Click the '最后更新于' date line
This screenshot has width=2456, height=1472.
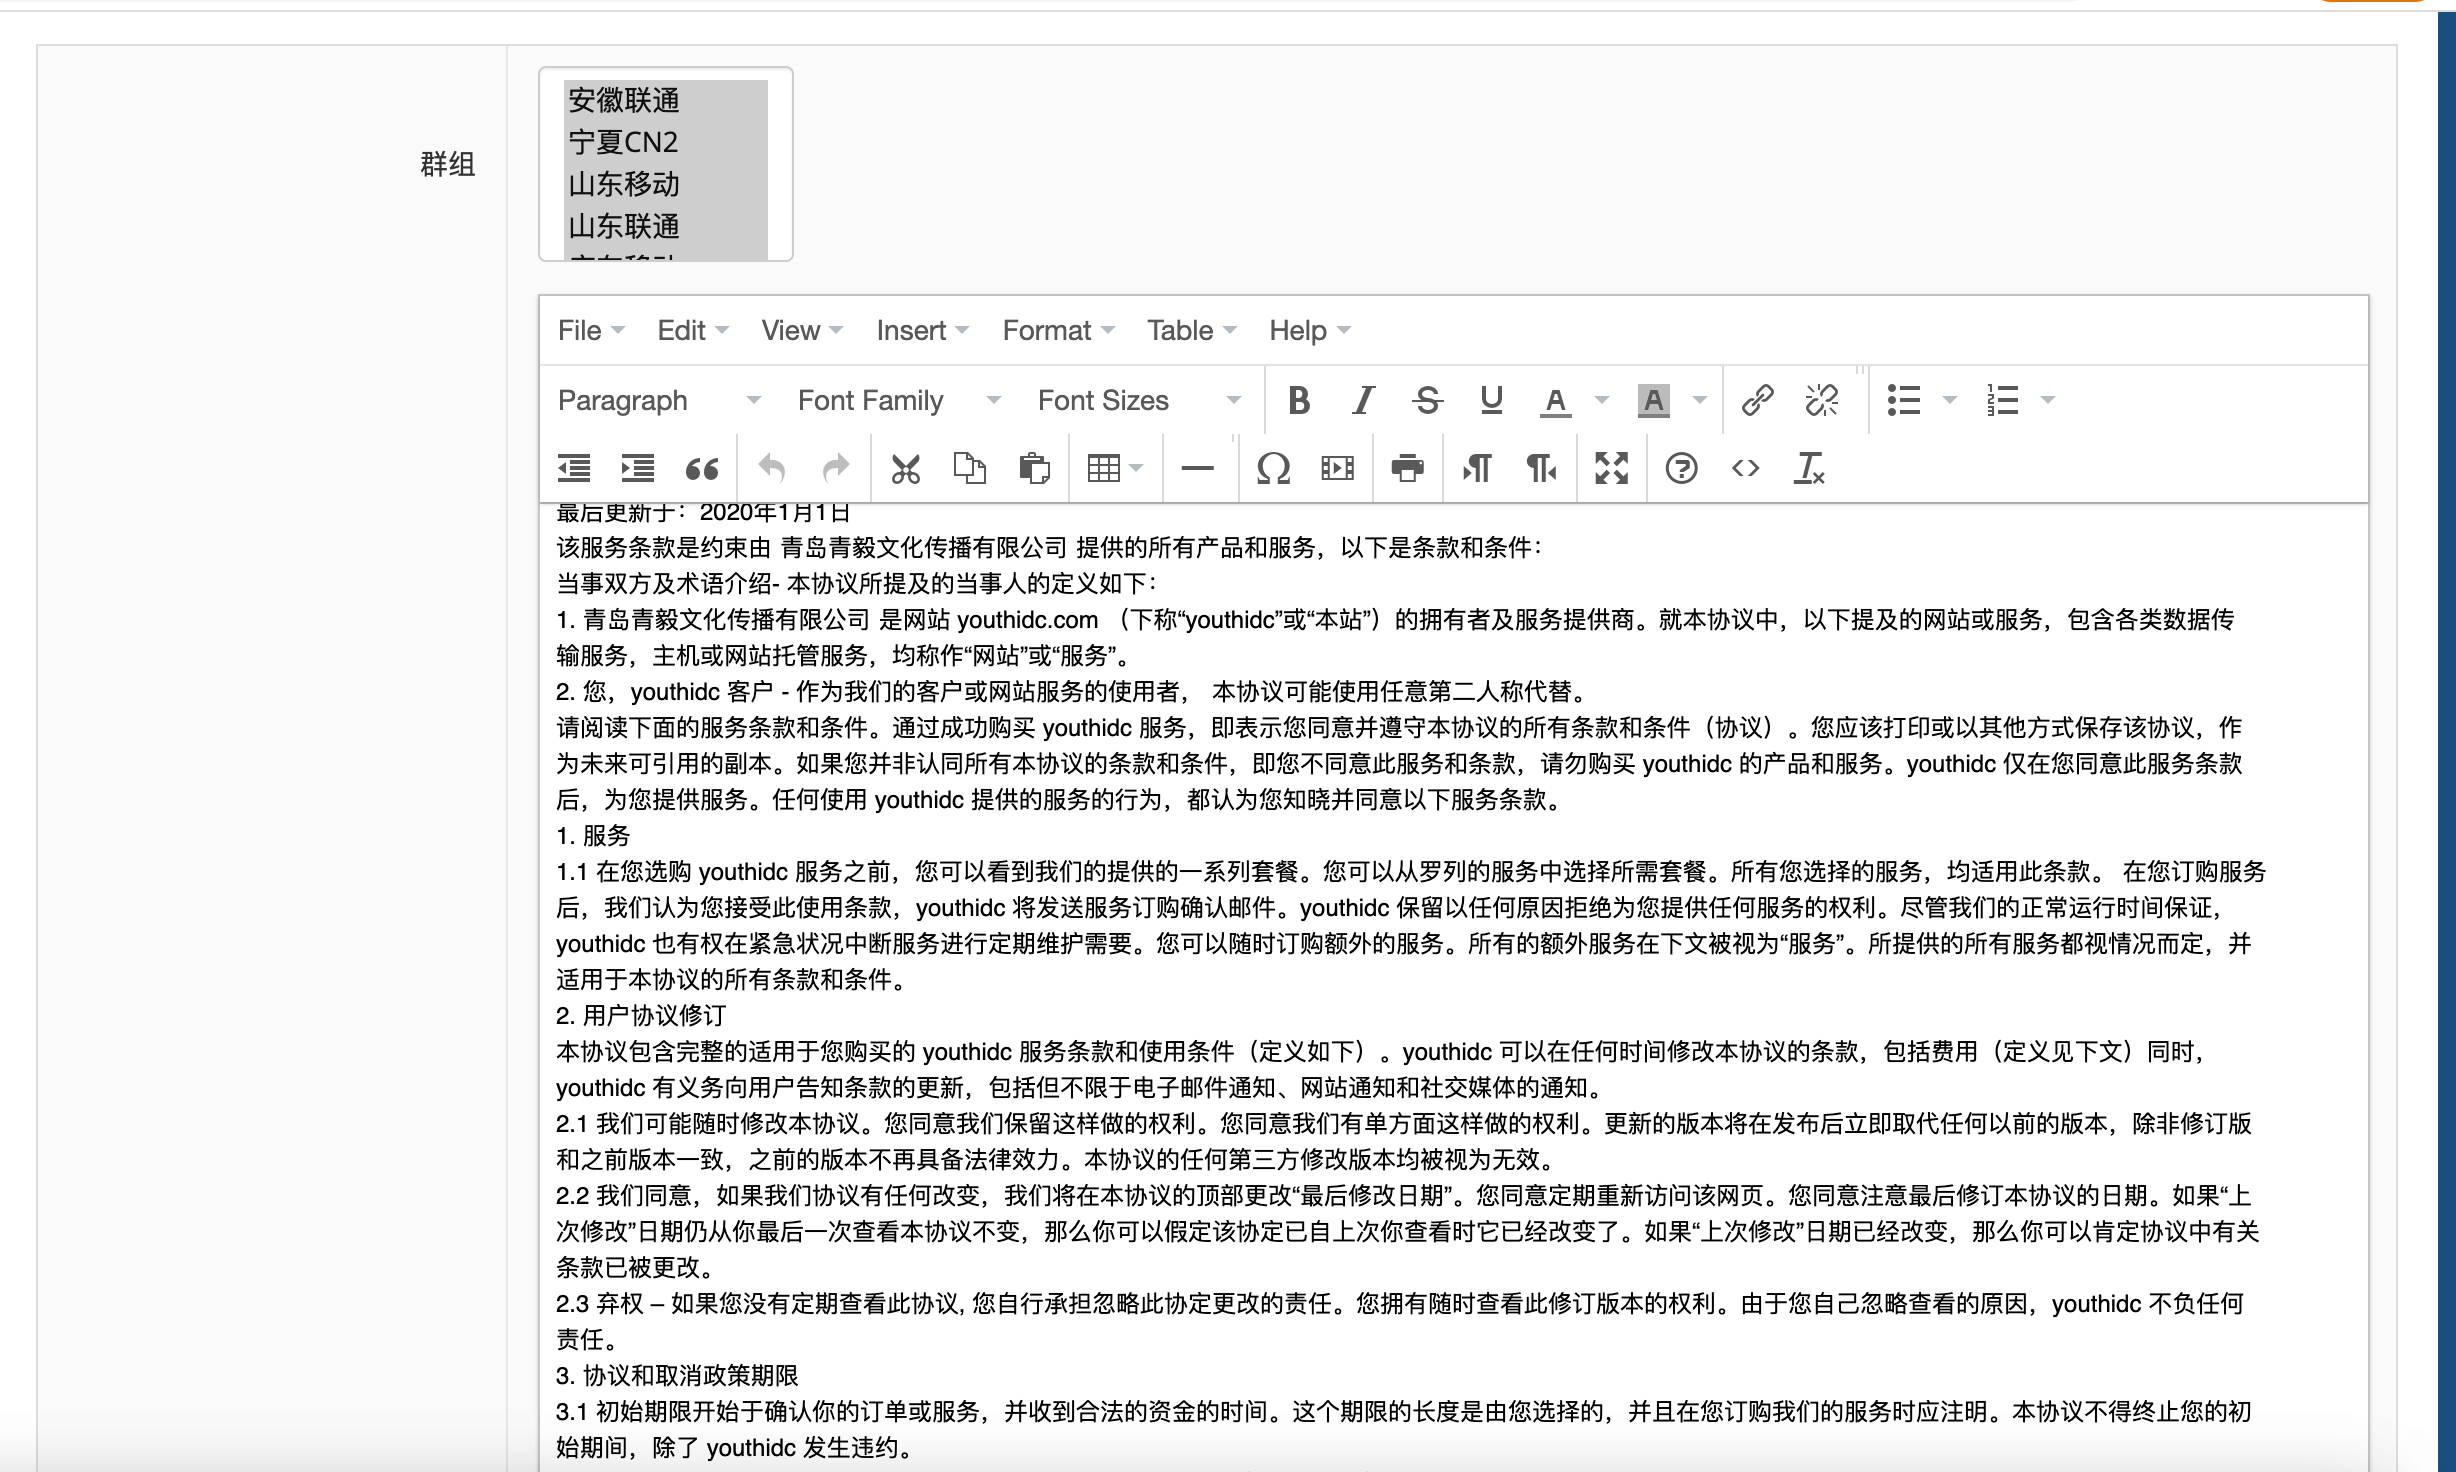(x=703, y=514)
